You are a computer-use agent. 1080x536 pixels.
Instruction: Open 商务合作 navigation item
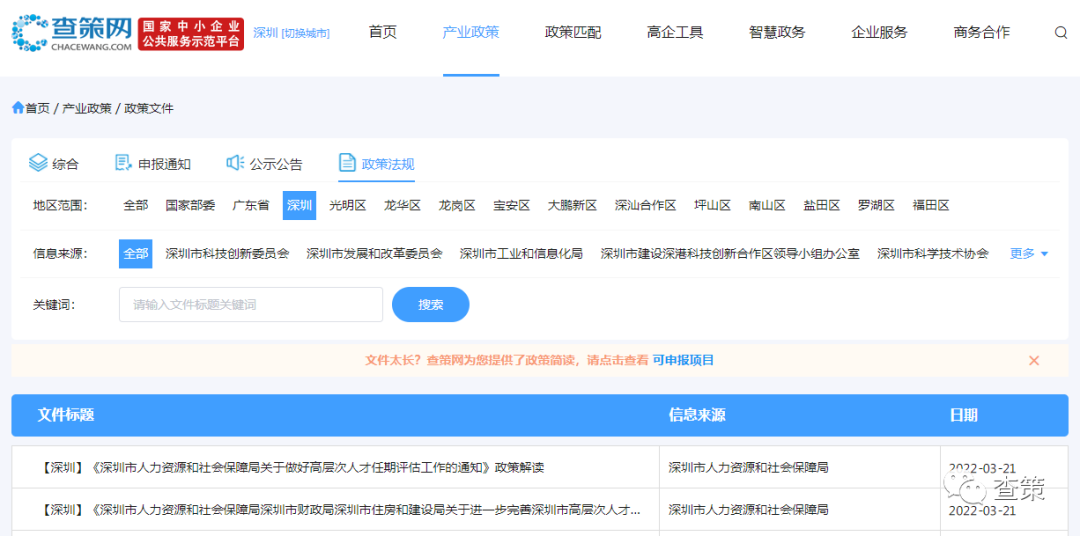[x=982, y=32]
